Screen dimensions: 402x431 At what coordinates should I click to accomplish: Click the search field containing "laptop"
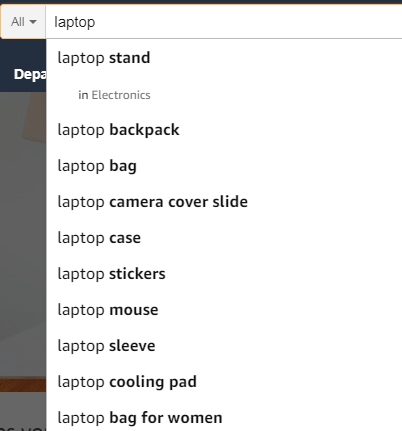tap(224, 22)
